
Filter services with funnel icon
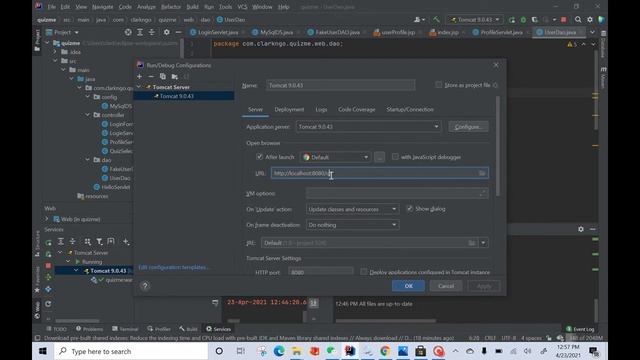click(99, 242)
